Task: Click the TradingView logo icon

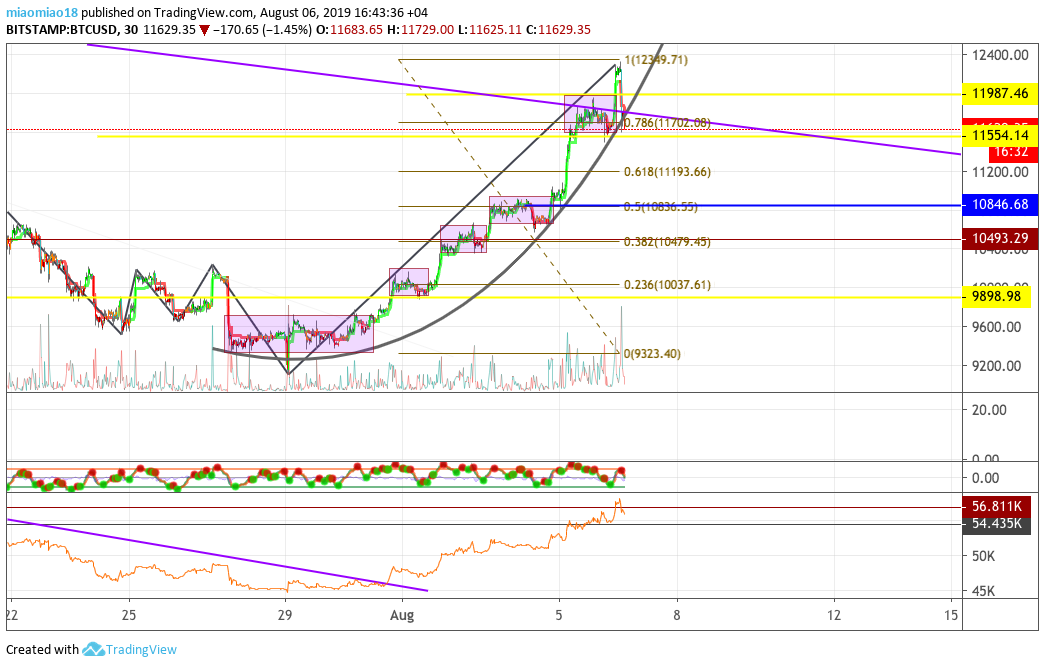Action: point(93,649)
